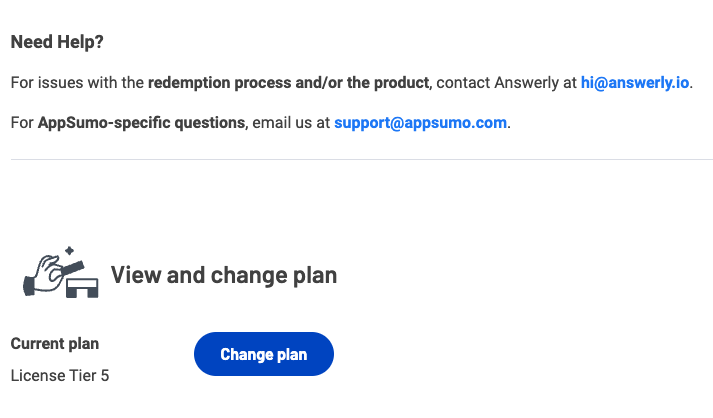The image size is (713, 418).
Task: Click the horizontal divider below the help section
Action: pyautogui.click(x=362, y=159)
